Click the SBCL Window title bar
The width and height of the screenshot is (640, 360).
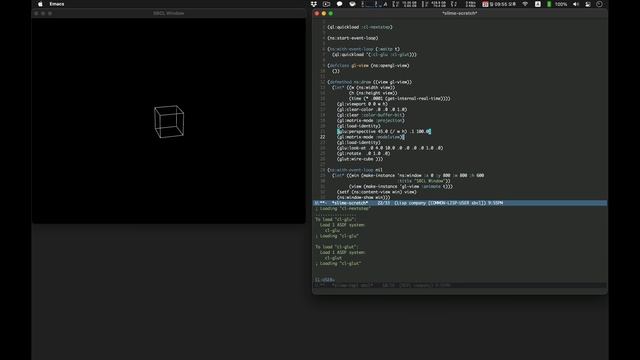[x=169, y=13]
